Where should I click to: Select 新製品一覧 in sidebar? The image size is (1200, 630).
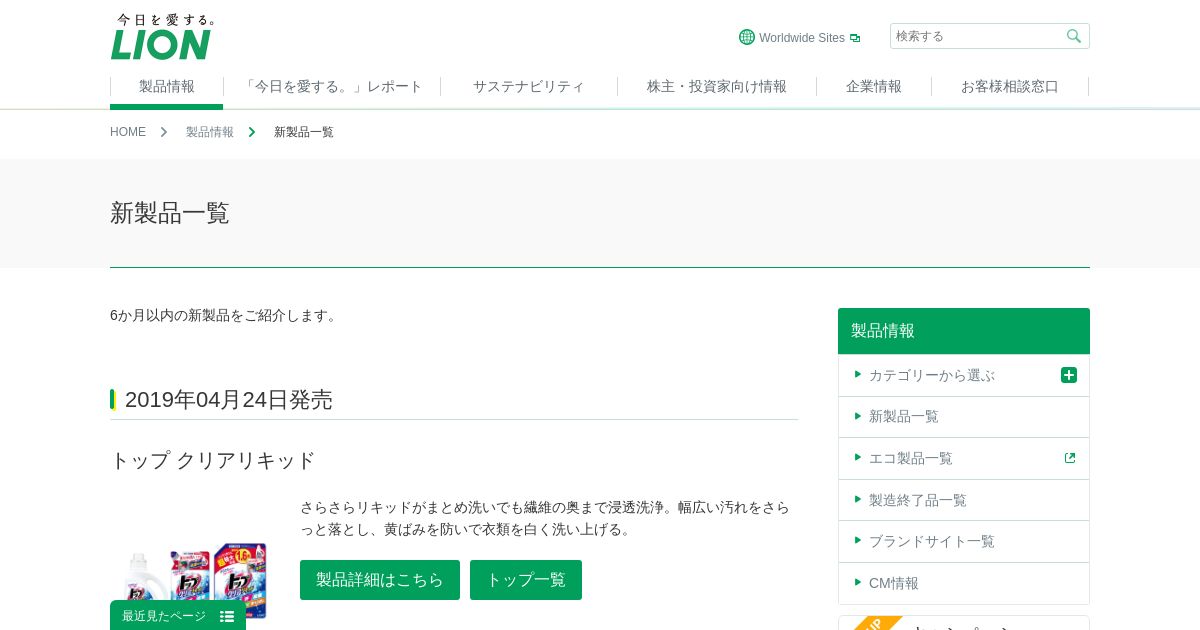[964, 417]
